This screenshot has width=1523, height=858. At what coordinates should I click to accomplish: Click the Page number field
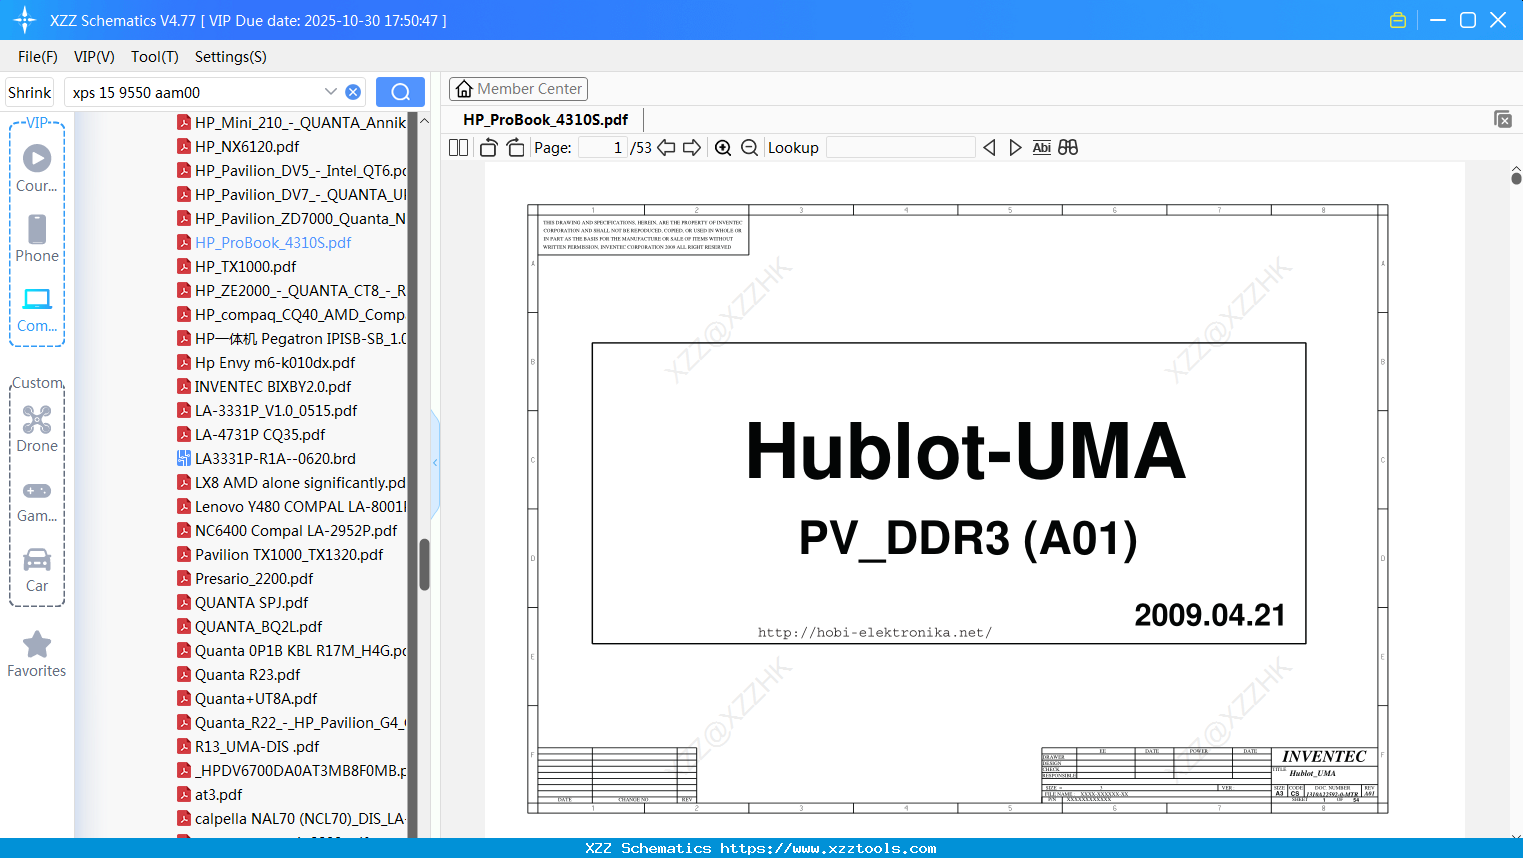(x=602, y=147)
